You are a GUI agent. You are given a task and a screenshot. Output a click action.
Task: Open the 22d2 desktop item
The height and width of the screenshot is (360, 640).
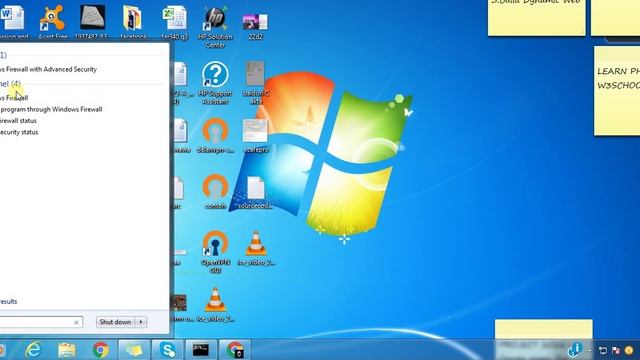[256, 25]
